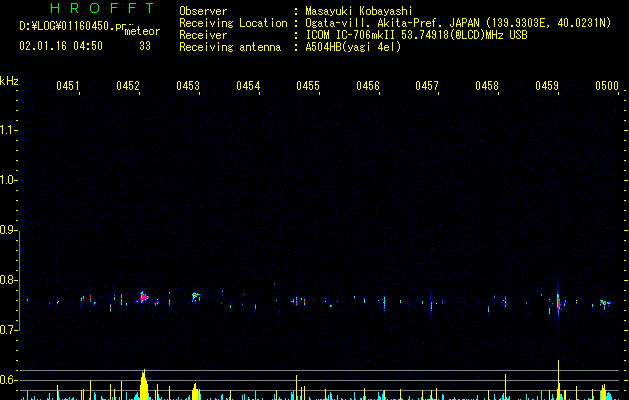Click the 0.8 kHz frequency label
This screenshot has width=629, height=400.
tap(7, 280)
